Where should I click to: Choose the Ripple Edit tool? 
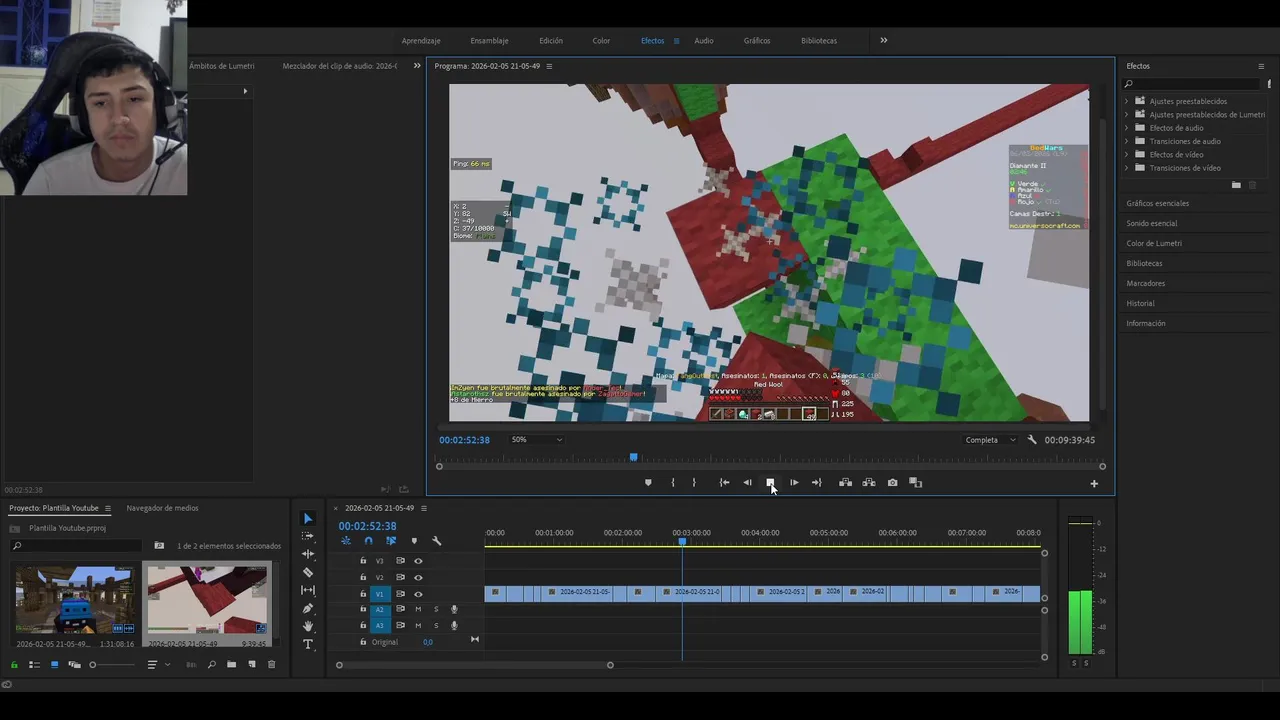tap(308, 554)
